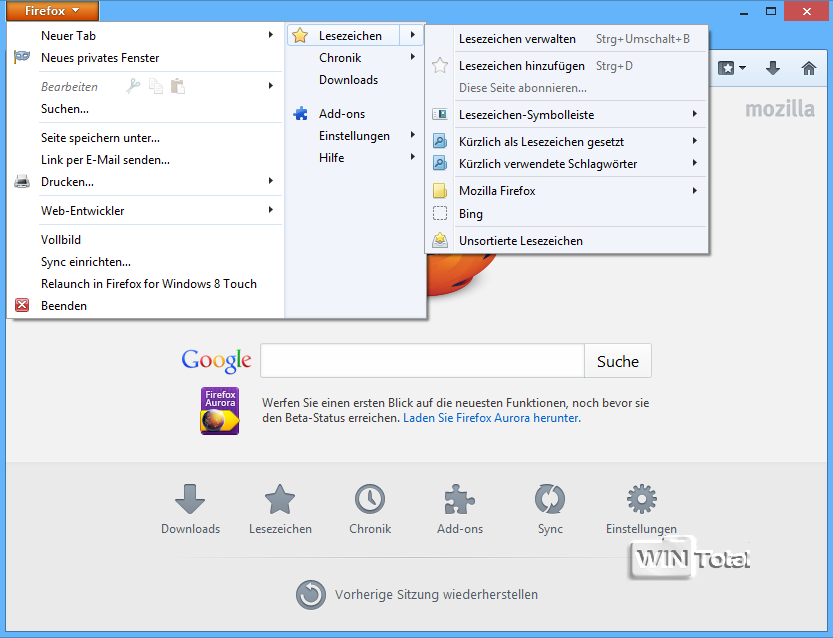Expand the Drucken submenu arrow
Viewport: 833px width, 638px height.
(270, 181)
